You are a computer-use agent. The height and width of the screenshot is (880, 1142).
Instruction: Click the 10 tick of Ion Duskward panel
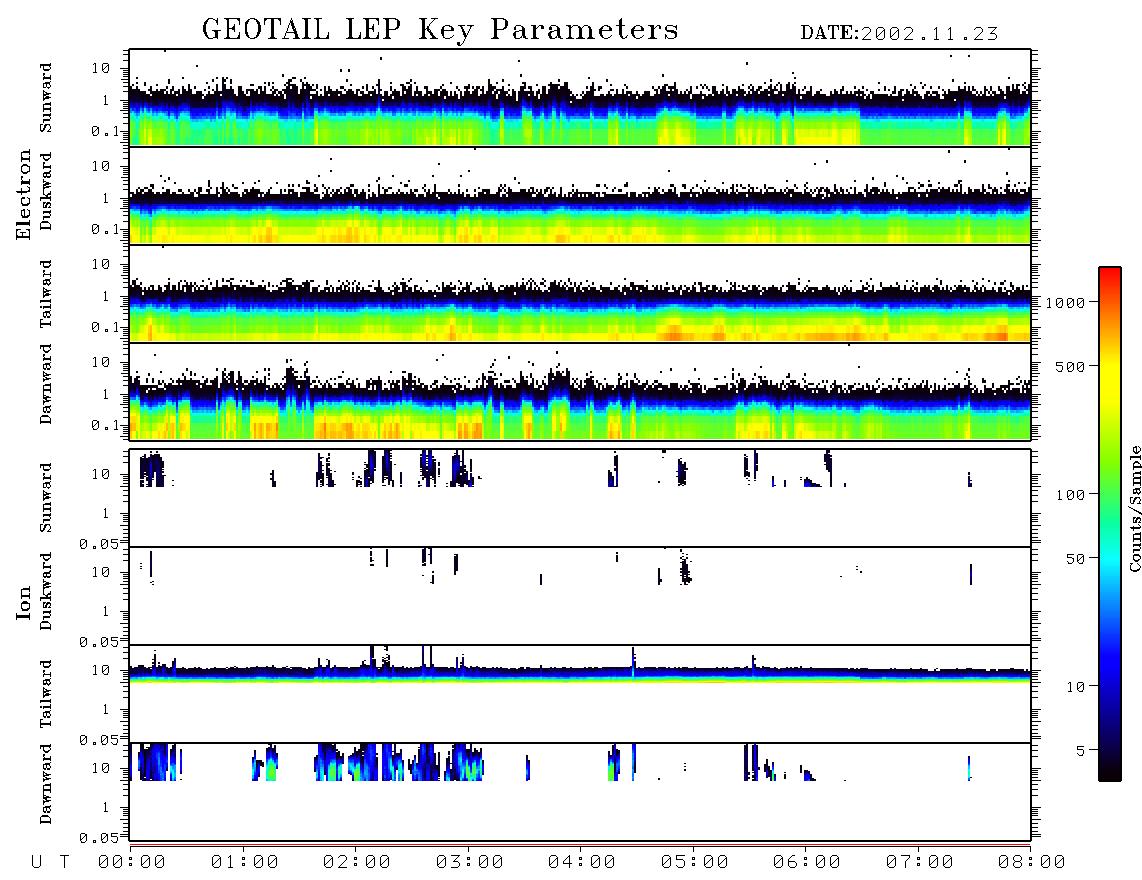101,573
